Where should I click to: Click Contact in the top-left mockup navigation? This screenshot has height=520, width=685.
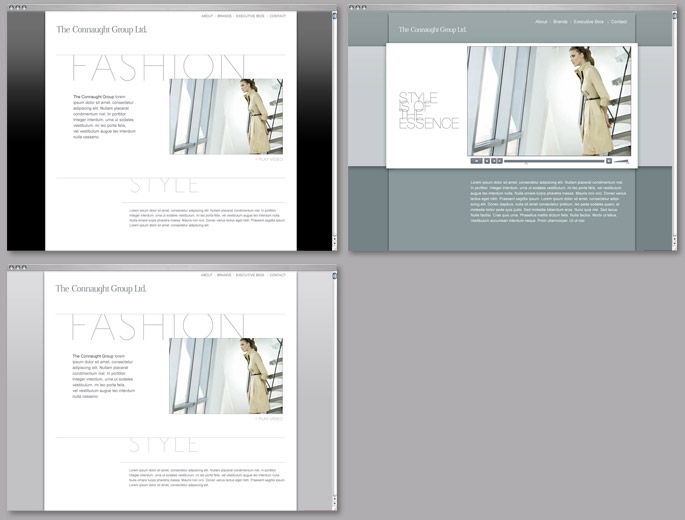pos(277,16)
